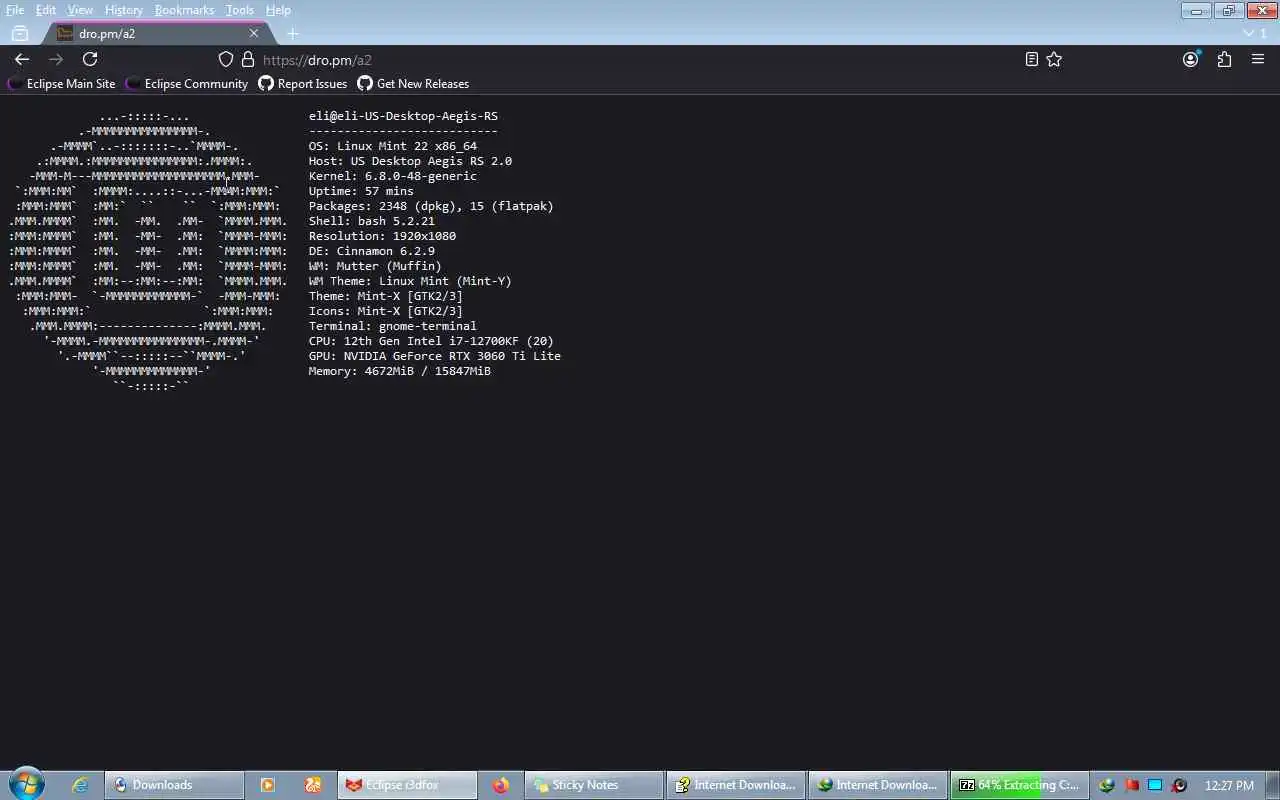
Task: Open the media player taskbar icon
Action: tap(267, 785)
